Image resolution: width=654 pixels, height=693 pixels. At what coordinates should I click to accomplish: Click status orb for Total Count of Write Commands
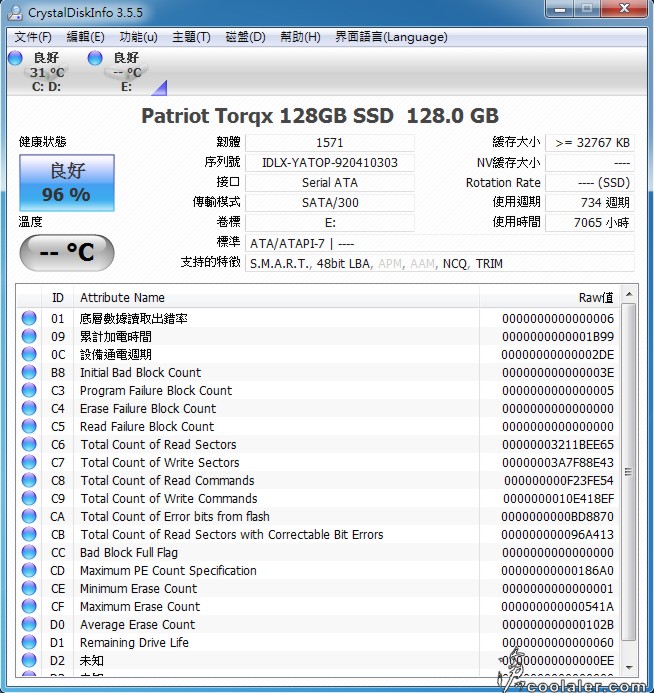click(x=29, y=499)
